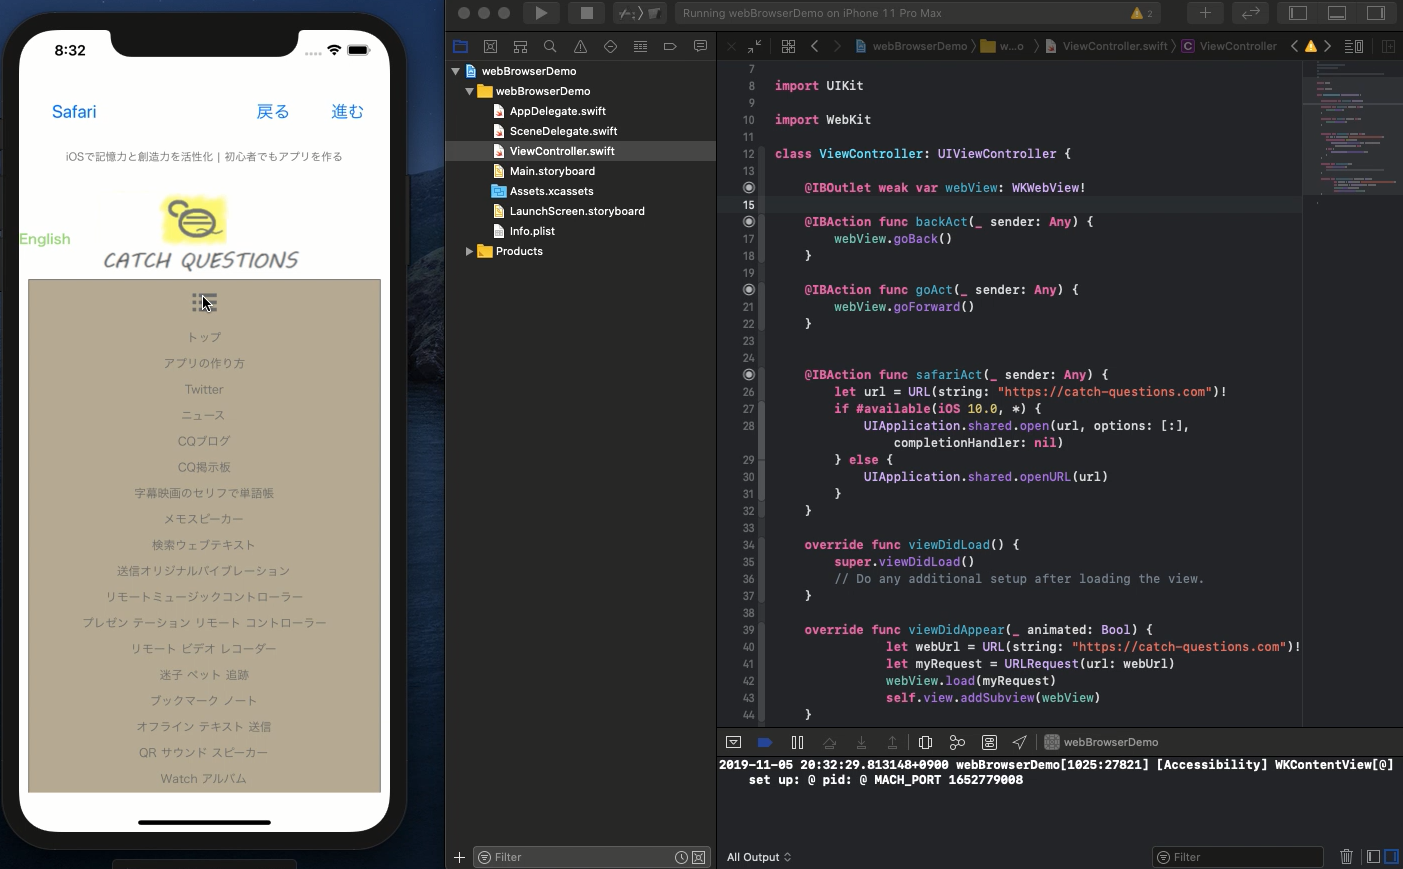Viewport: 1403px width, 869px height.
Task: Open the All Output dropdown
Action: click(x=759, y=857)
